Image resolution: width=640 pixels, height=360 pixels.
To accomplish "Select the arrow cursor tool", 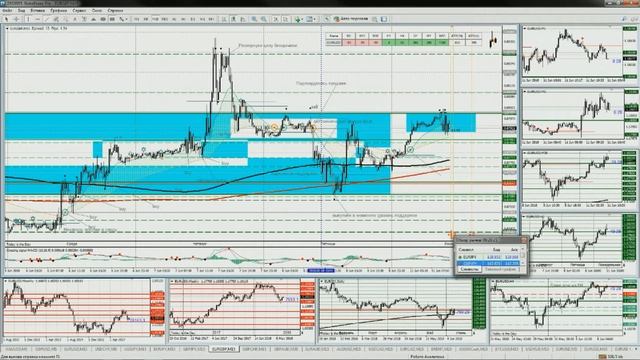I will point(6,19).
